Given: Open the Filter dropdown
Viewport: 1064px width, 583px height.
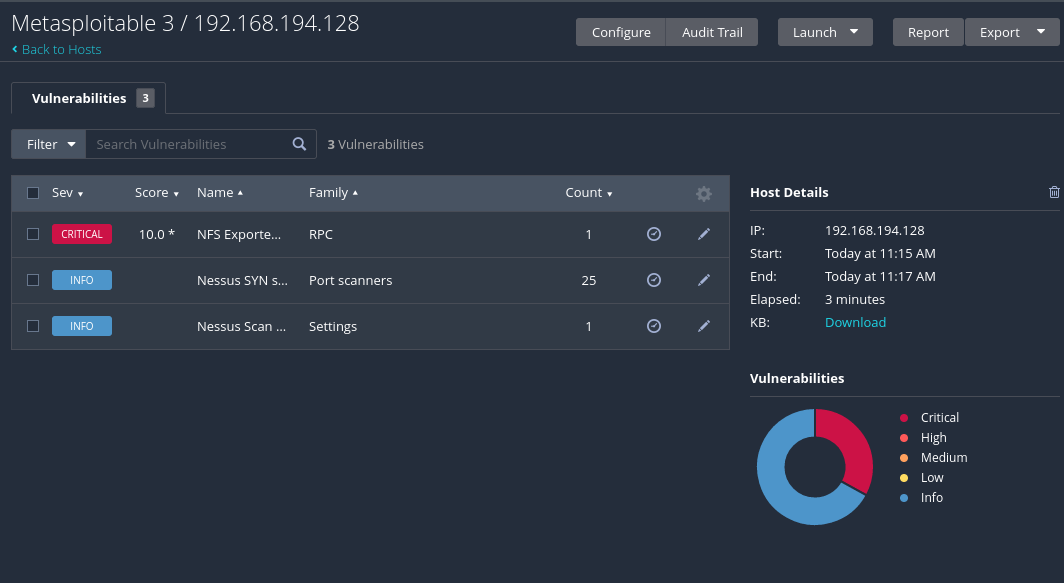Looking at the screenshot, I should [49, 144].
